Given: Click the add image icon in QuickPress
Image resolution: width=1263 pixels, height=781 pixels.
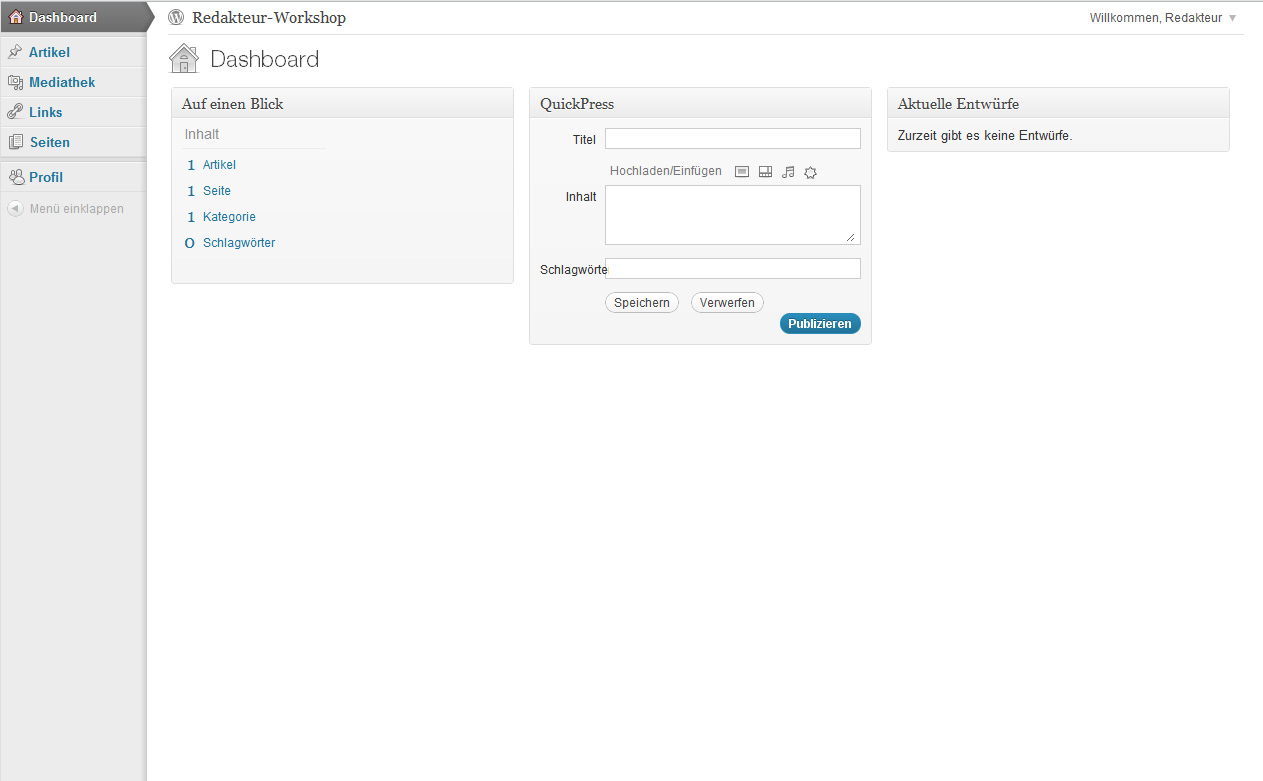Looking at the screenshot, I should tap(742, 172).
